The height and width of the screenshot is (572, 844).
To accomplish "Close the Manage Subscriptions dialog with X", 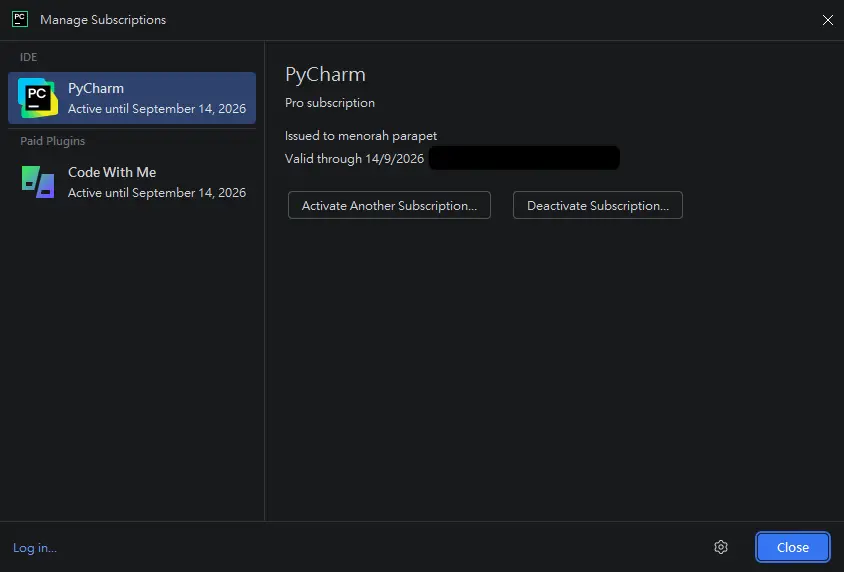I will [828, 20].
